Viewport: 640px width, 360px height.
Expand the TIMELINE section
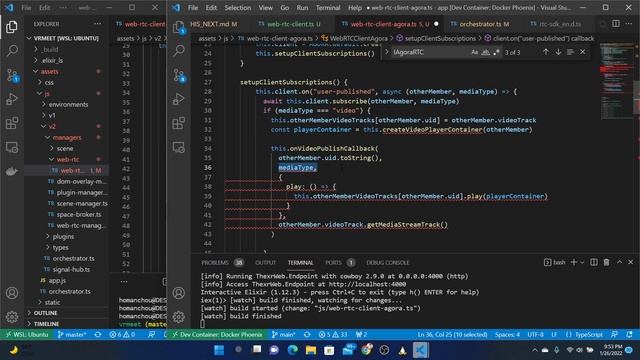pyautogui.click(x=46, y=324)
